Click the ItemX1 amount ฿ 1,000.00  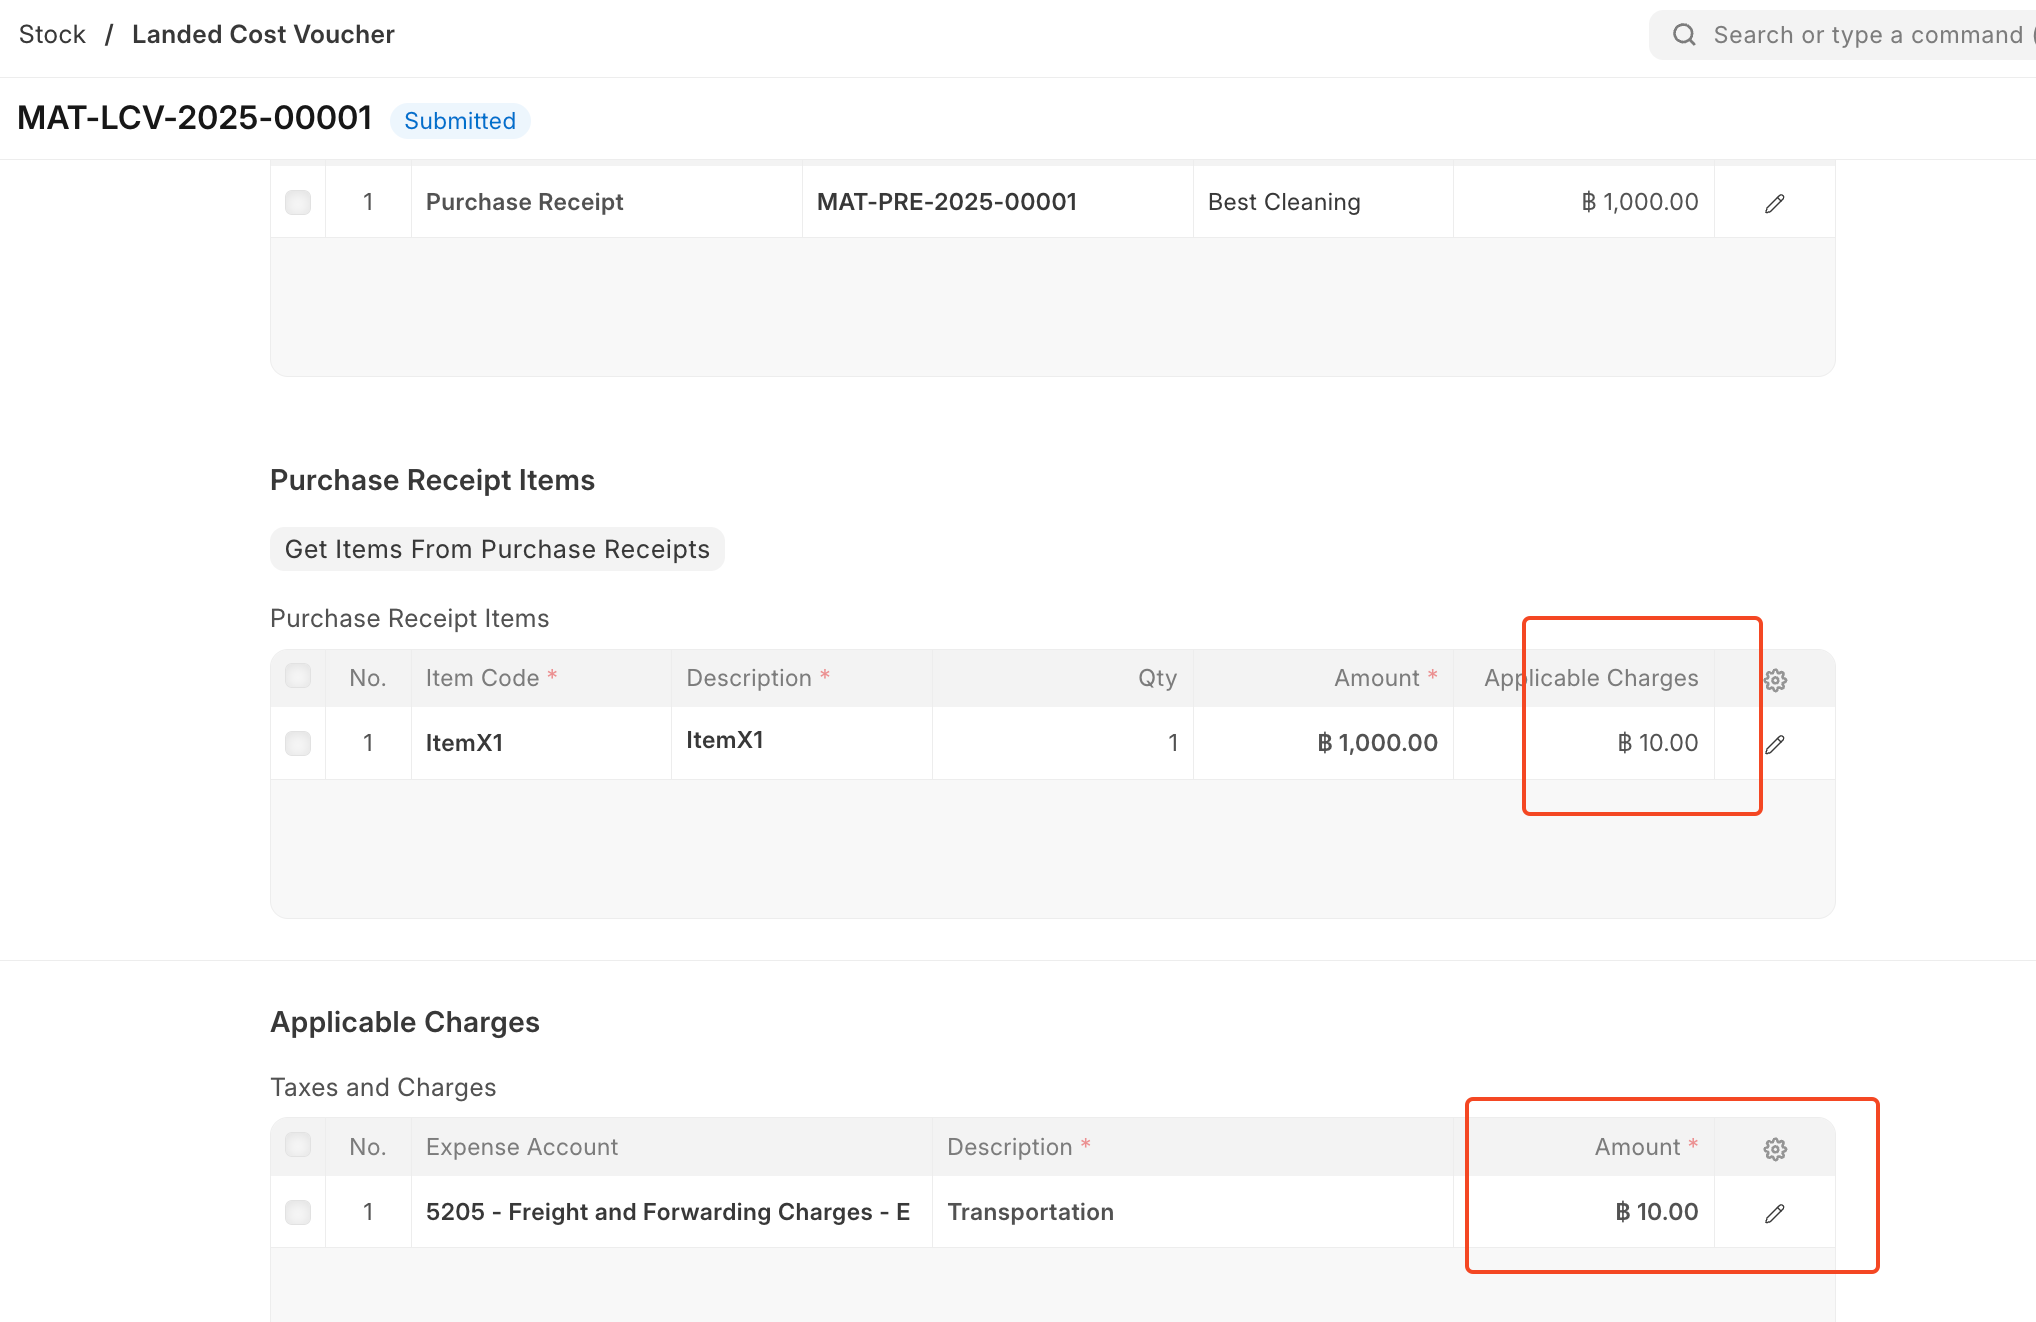pyautogui.click(x=1323, y=743)
